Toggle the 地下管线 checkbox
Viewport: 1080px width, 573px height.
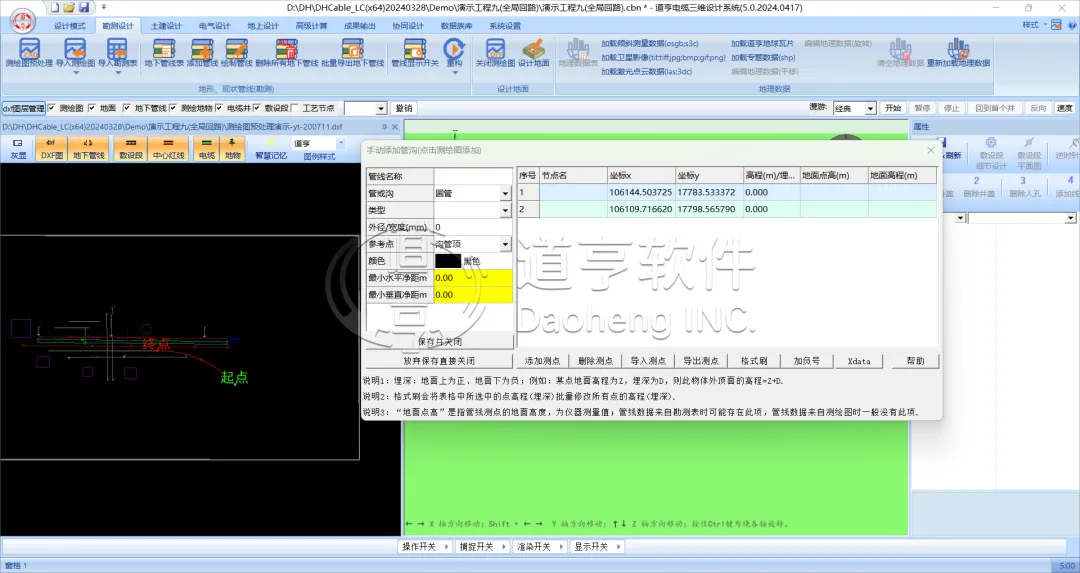(x=126, y=108)
